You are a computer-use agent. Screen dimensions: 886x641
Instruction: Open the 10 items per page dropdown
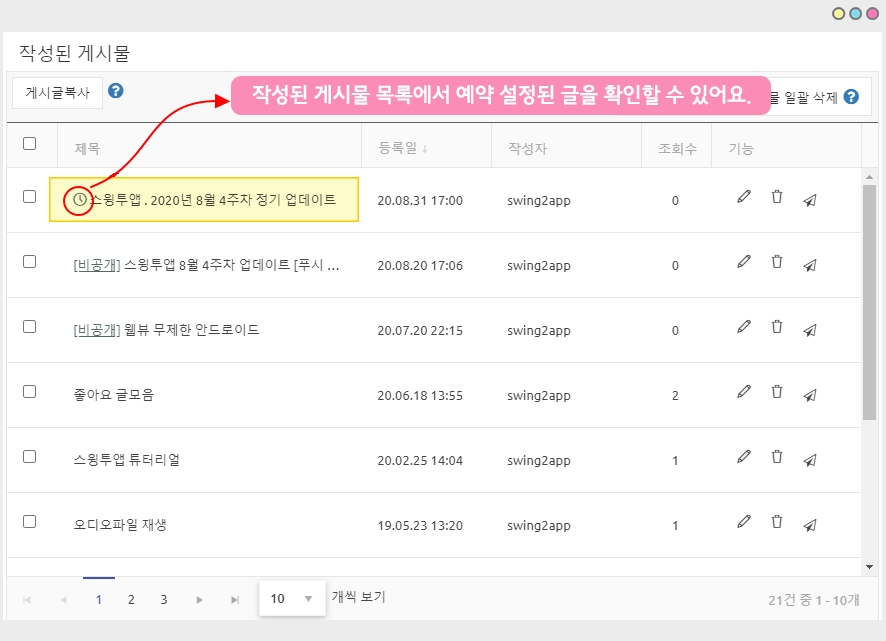(291, 599)
